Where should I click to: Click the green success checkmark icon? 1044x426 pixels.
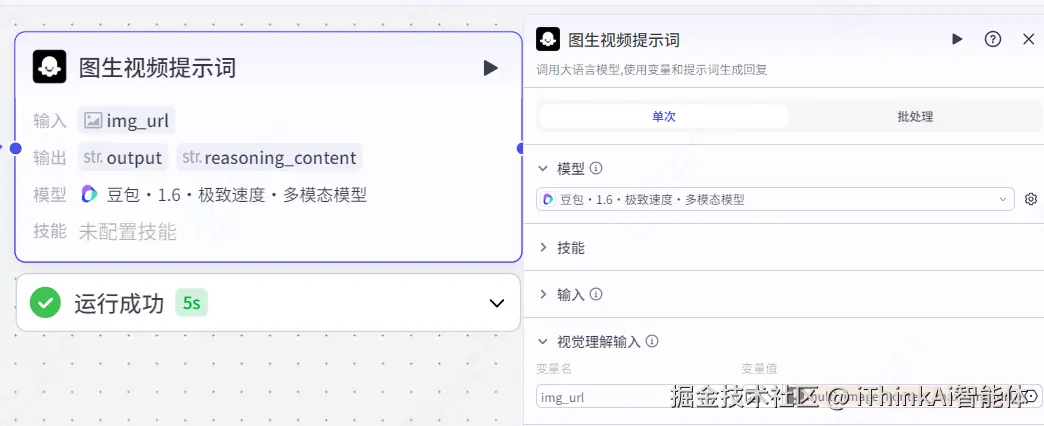point(45,303)
